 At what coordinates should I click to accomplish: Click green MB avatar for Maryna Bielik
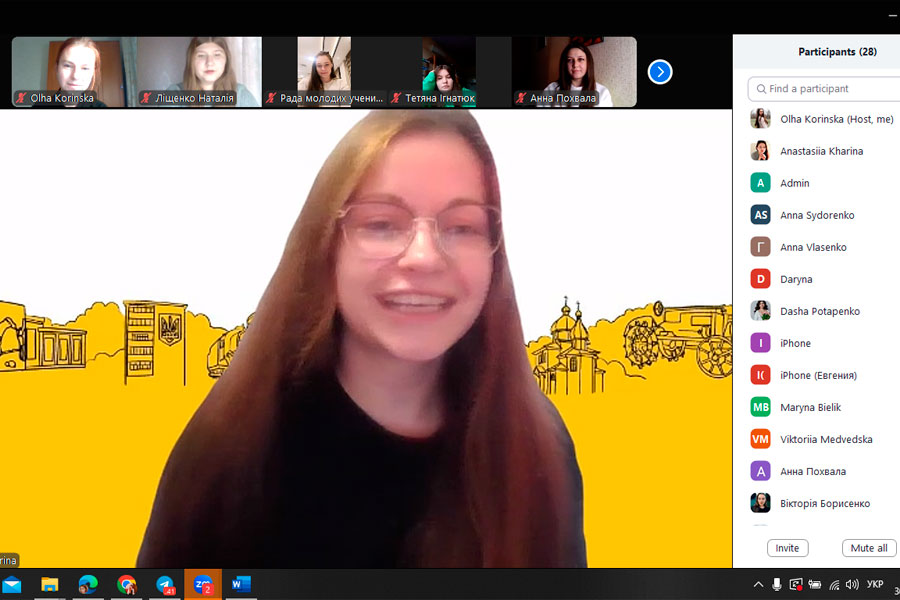coord(761,408)
